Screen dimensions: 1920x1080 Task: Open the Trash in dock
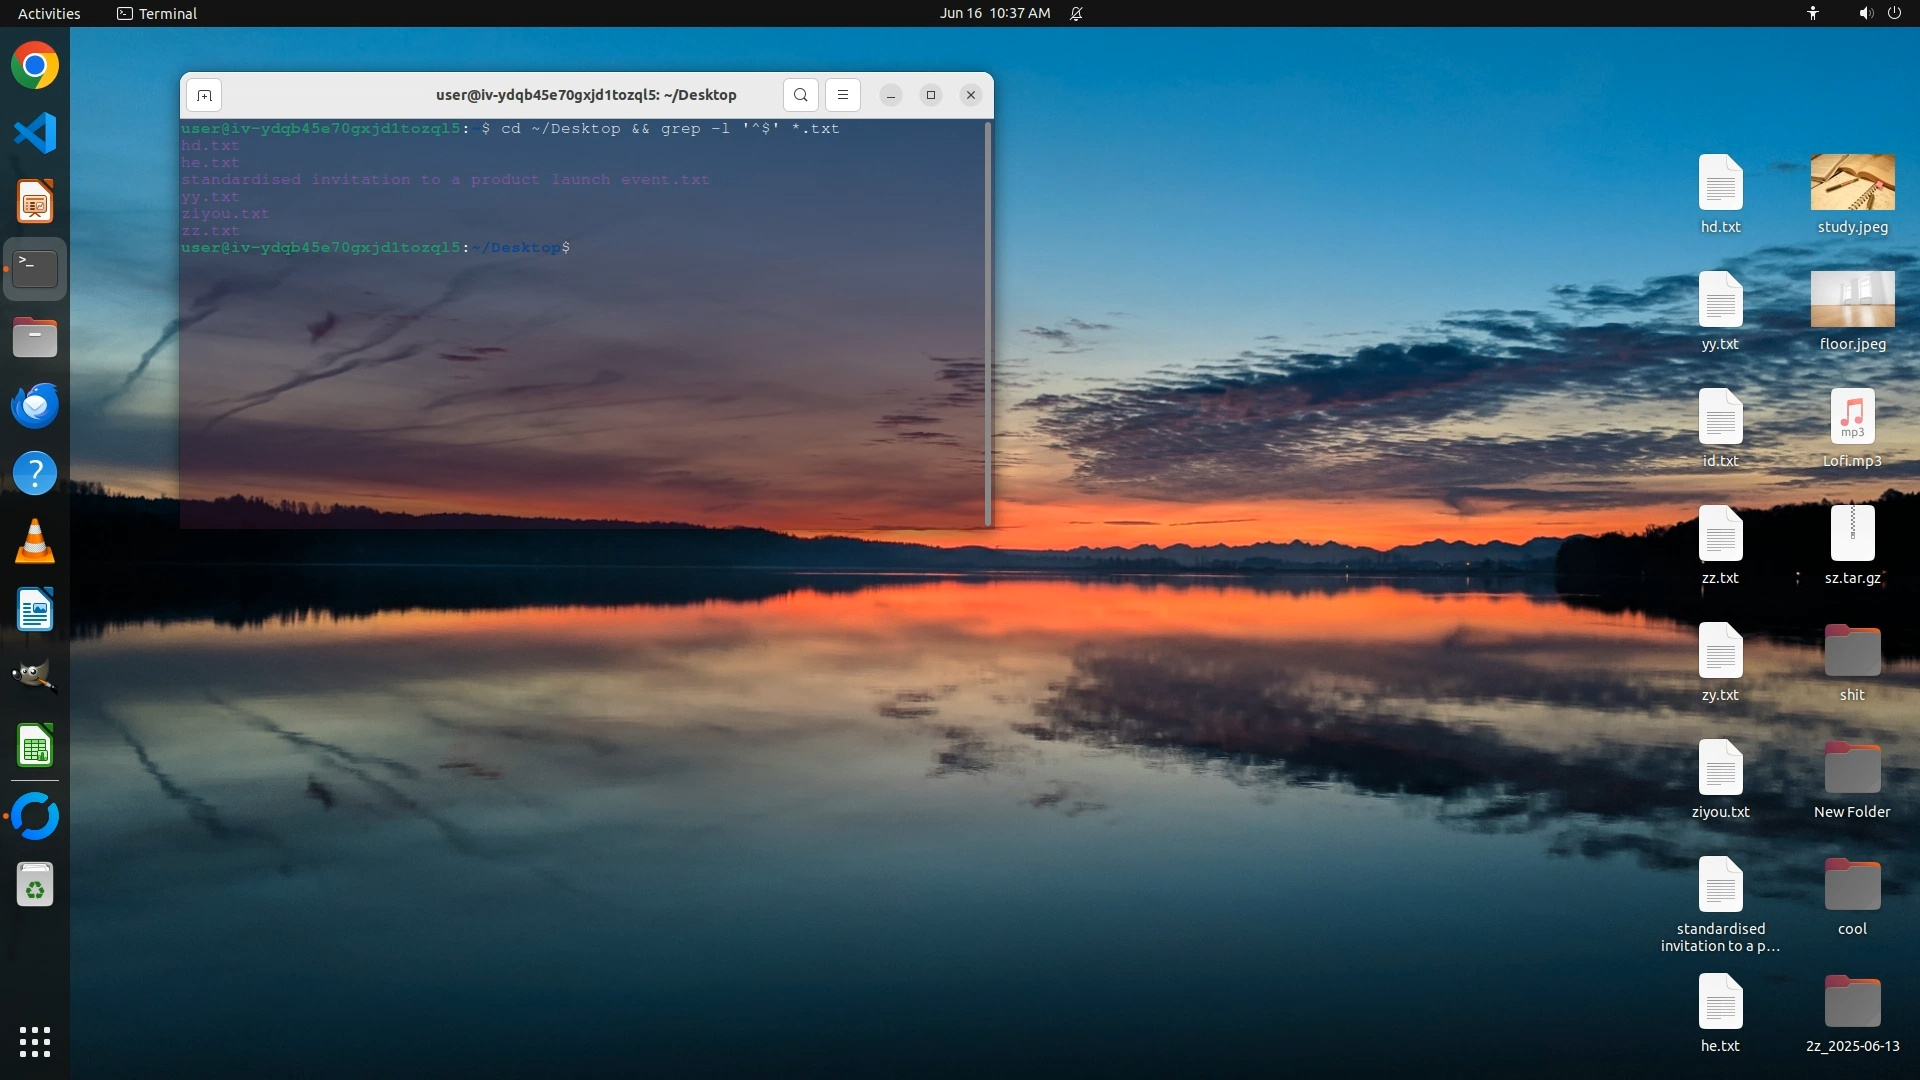pyautogui.click(x=35, y=885)
